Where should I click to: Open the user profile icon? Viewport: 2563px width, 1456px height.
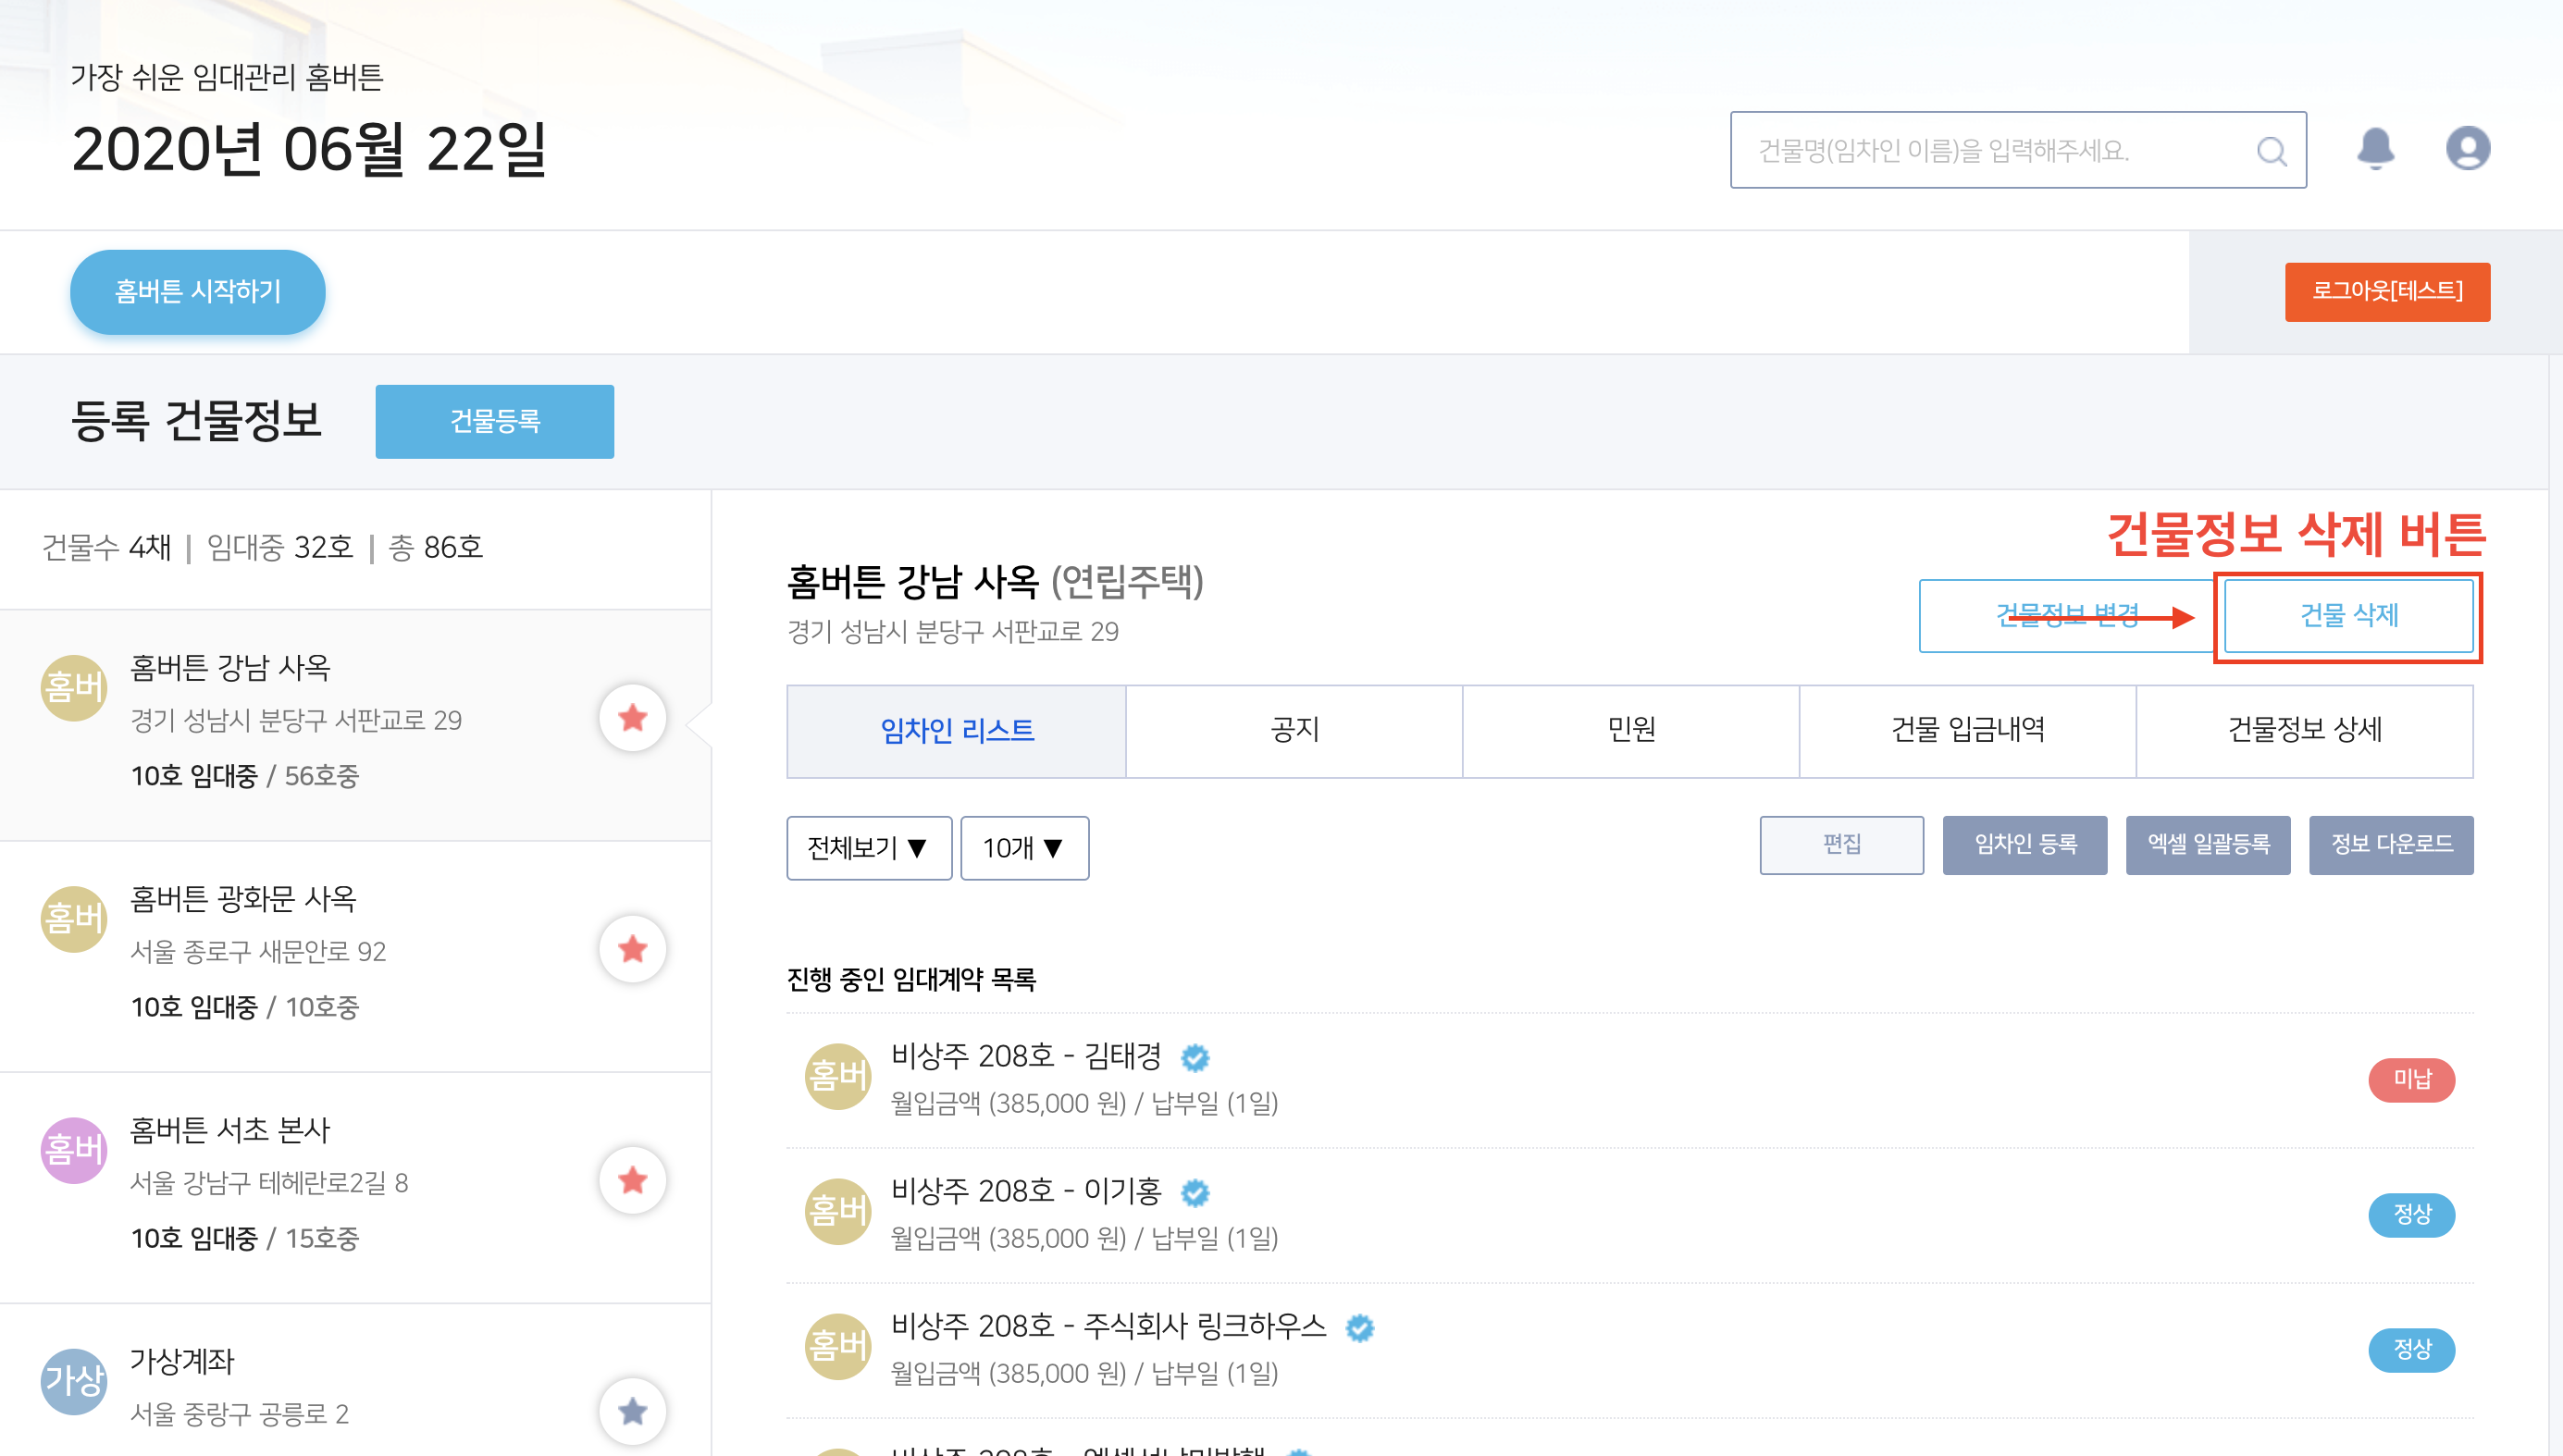click(x=2467, y=149)
